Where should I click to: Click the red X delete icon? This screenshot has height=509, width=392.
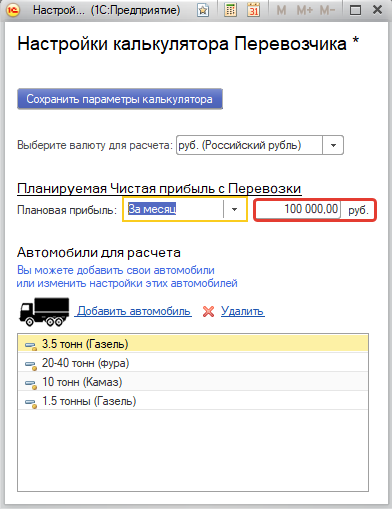point(209,311)
